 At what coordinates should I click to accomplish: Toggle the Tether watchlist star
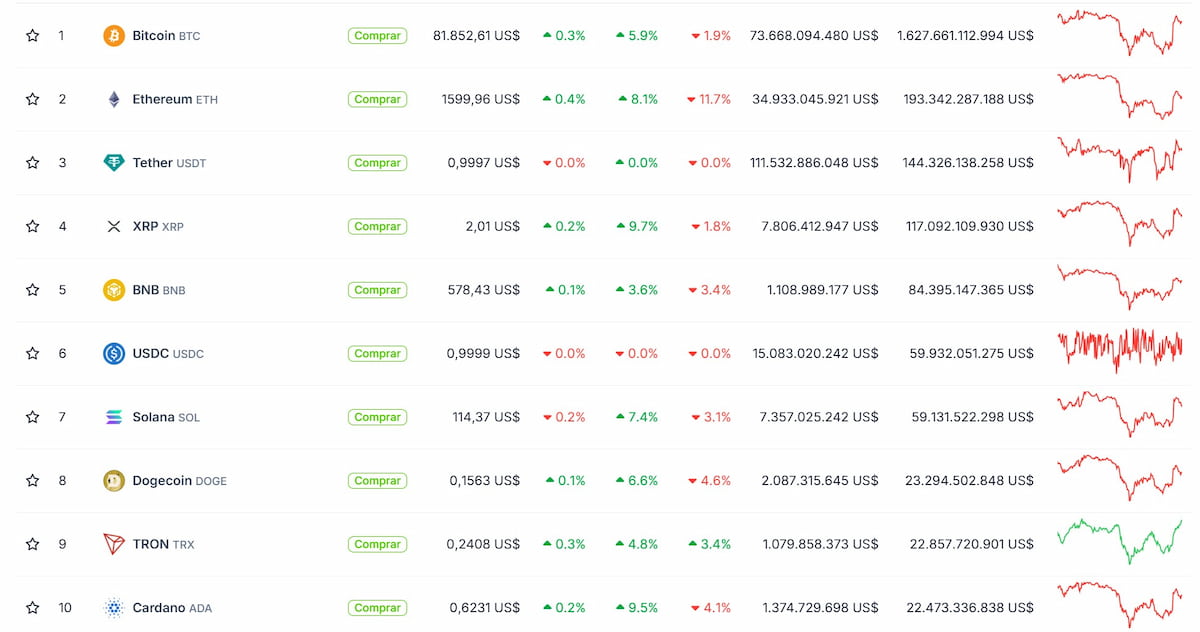tap(32, 163)
